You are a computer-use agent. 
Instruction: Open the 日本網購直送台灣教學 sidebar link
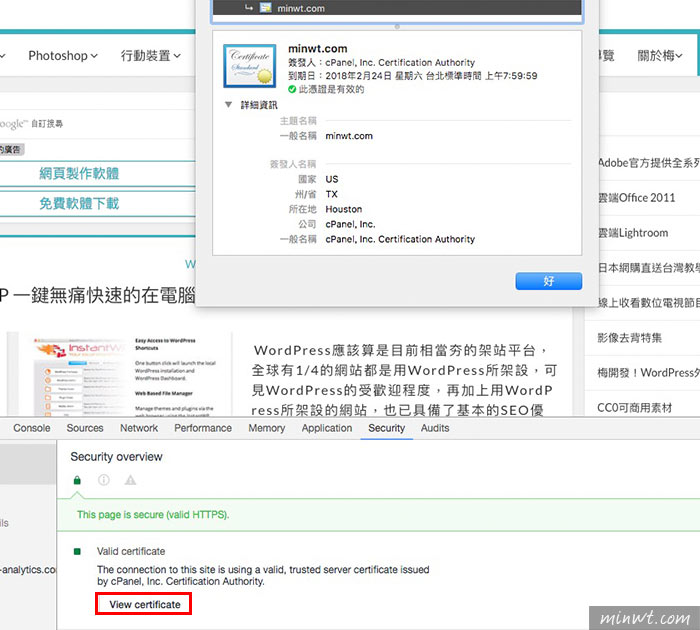tap(649, 268)
